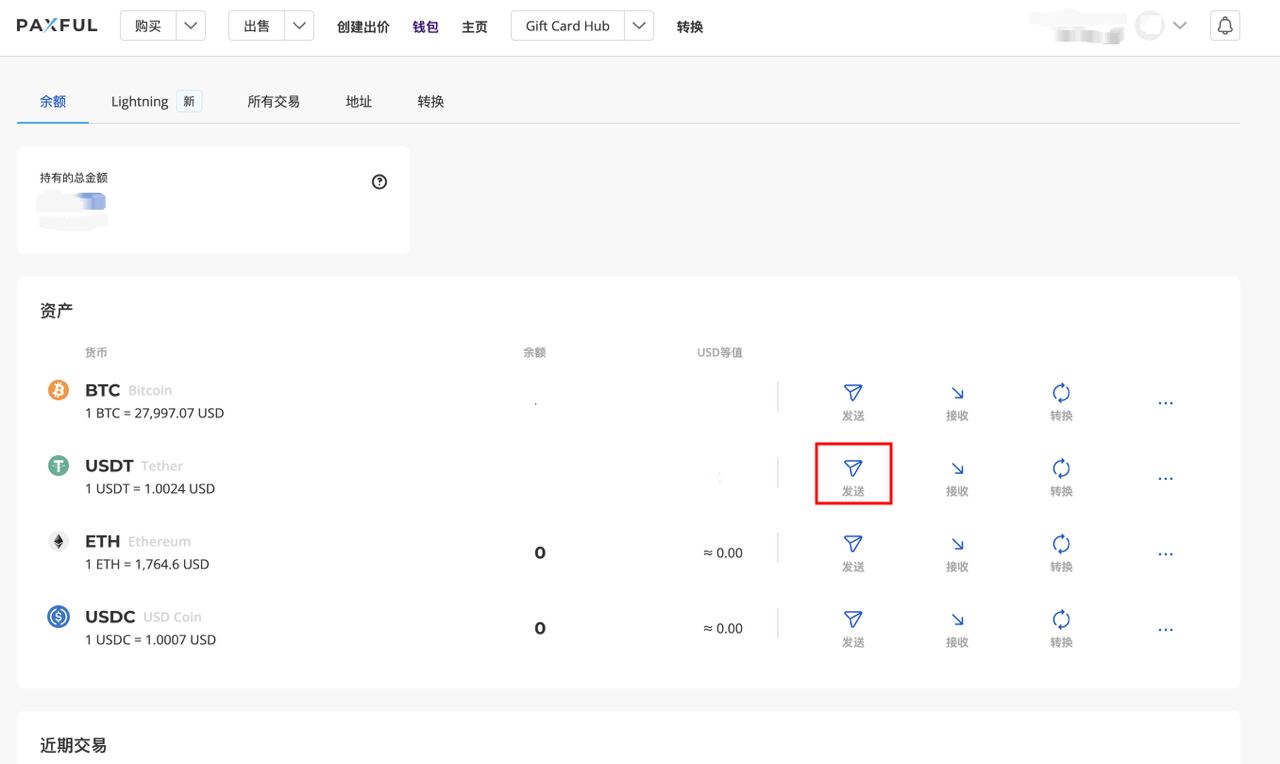Click the ETH currency name
This screenshot has width=1280, height=764.
(102, 541)
